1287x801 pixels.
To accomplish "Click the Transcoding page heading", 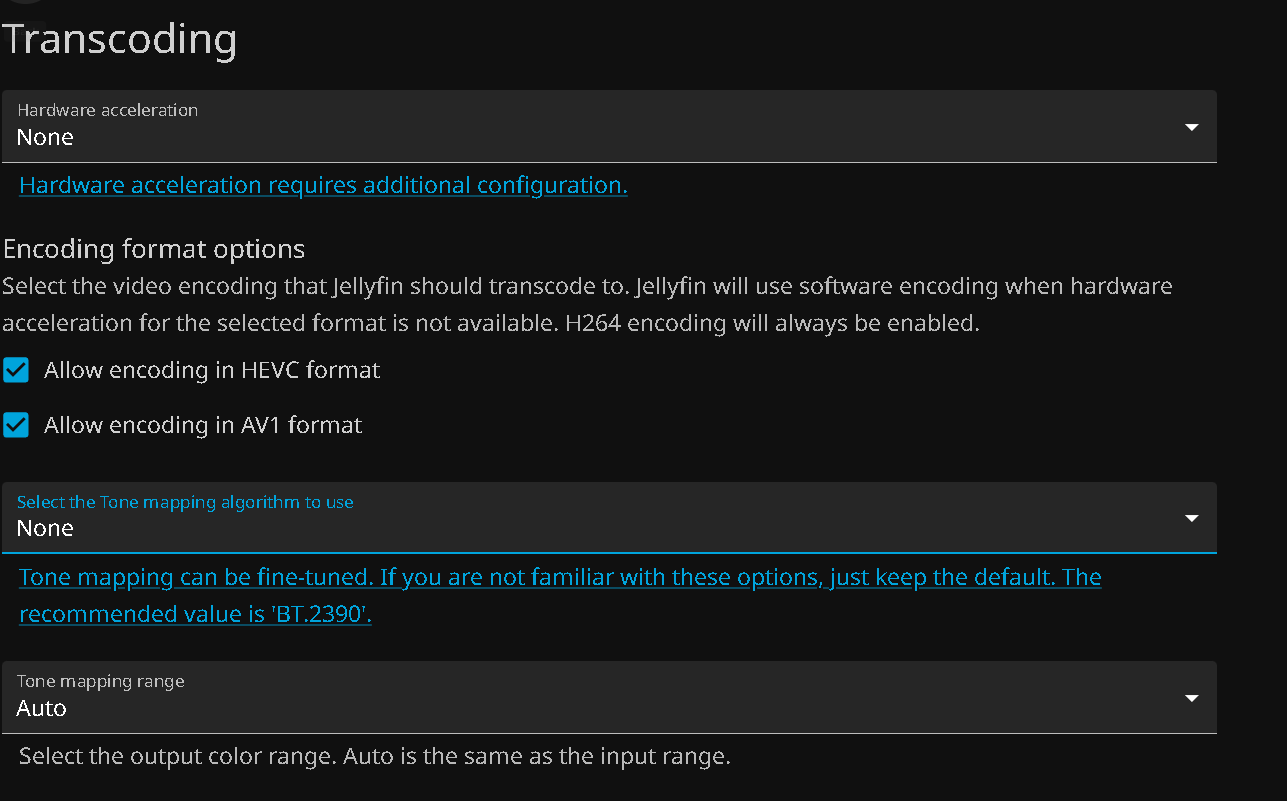I will click(120, 40).
